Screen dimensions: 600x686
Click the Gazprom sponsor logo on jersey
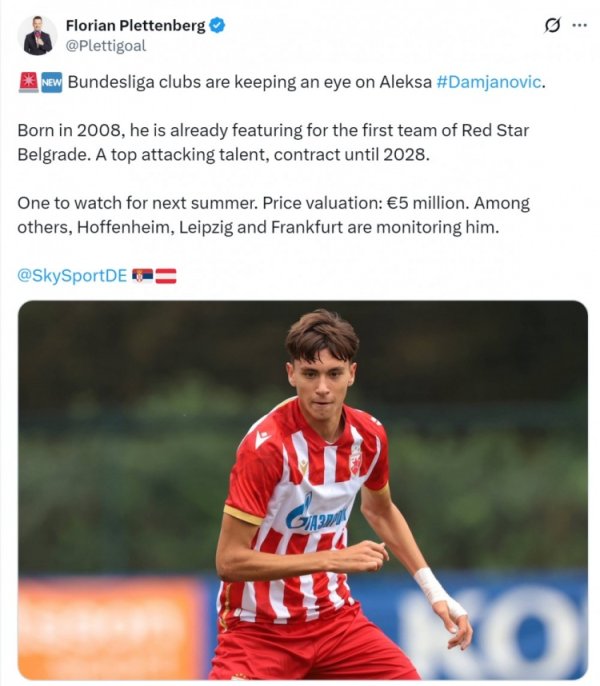point(316,516)
